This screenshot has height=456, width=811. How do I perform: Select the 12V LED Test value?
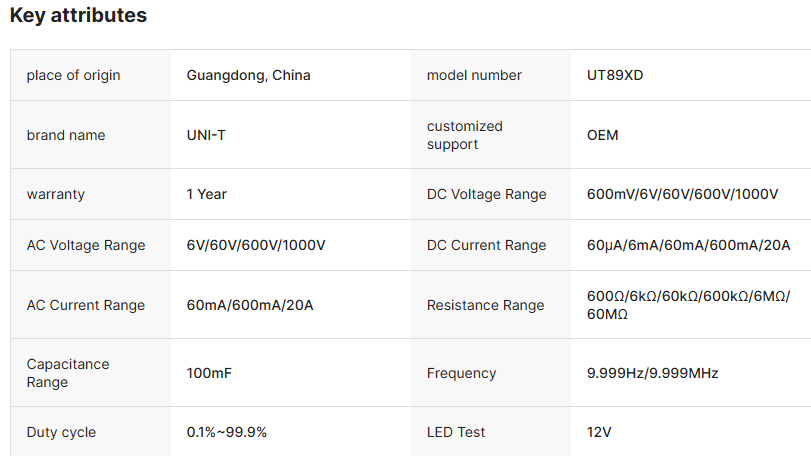click(x=599, y=432)
